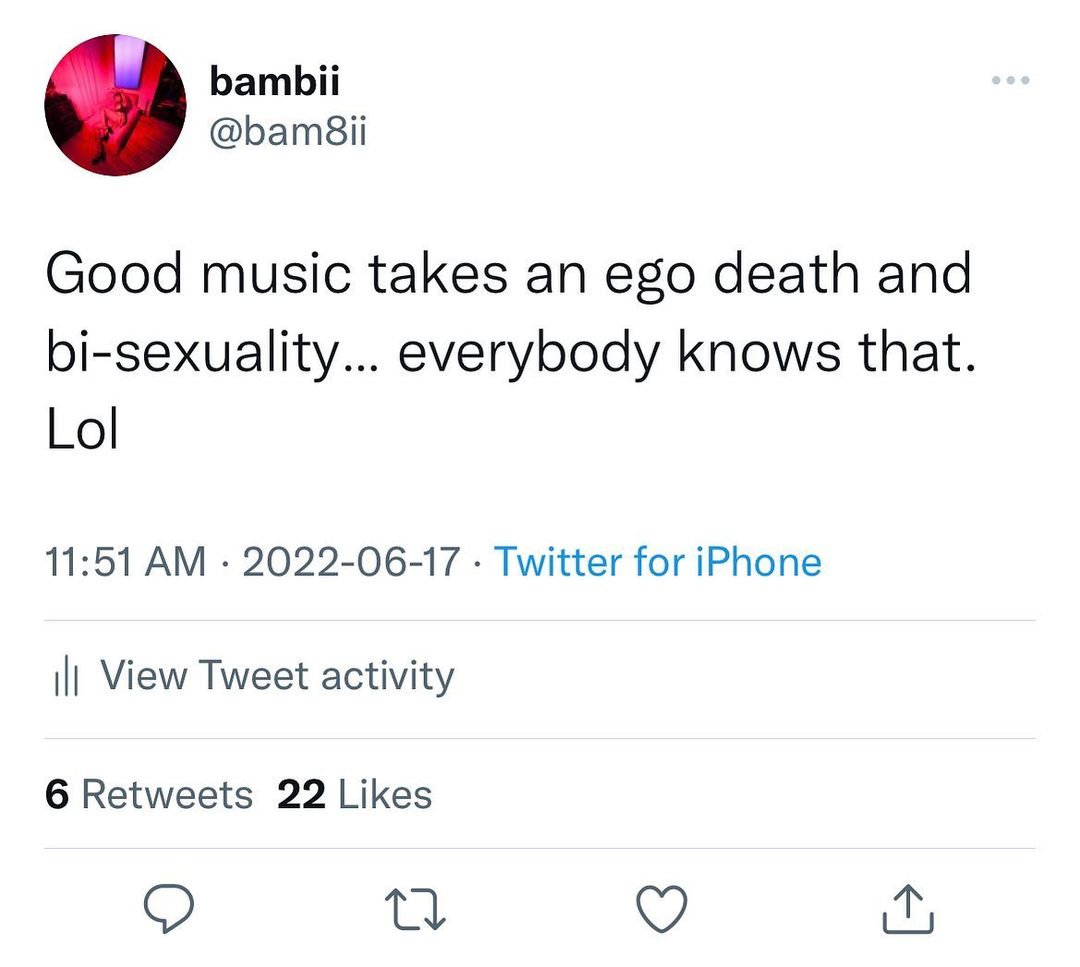Click the display name bambii
Screen dimensions: 1080x967
pyautogui.click(x=275, y=82)
